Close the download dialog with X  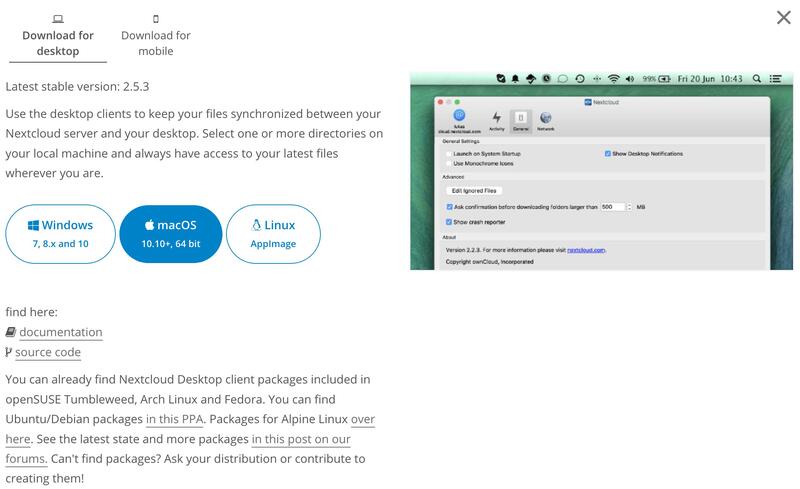784,17
